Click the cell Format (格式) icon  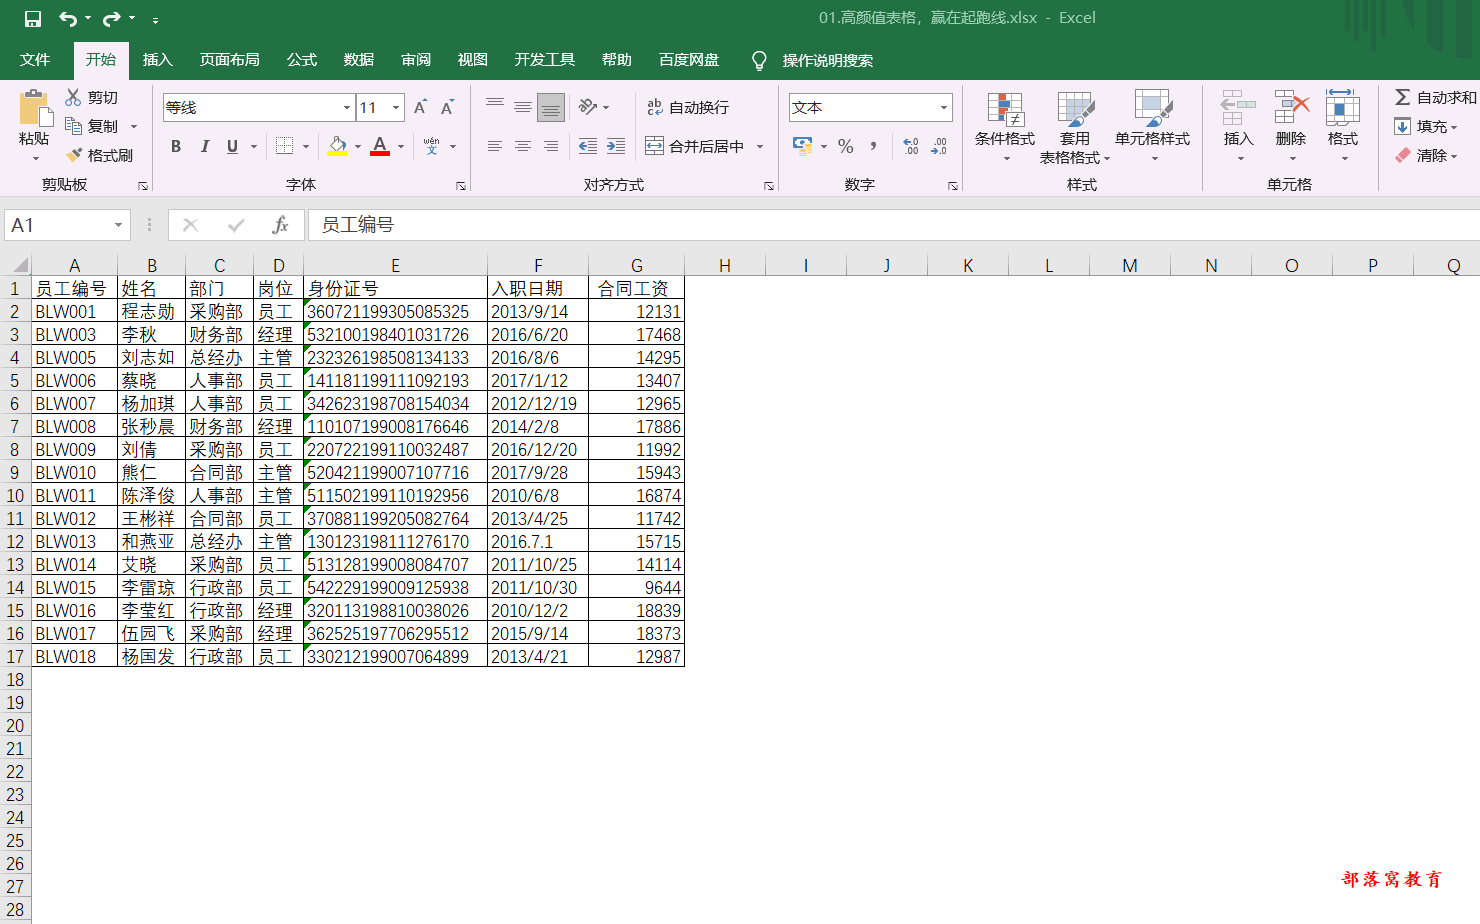tap(1343, 107)
